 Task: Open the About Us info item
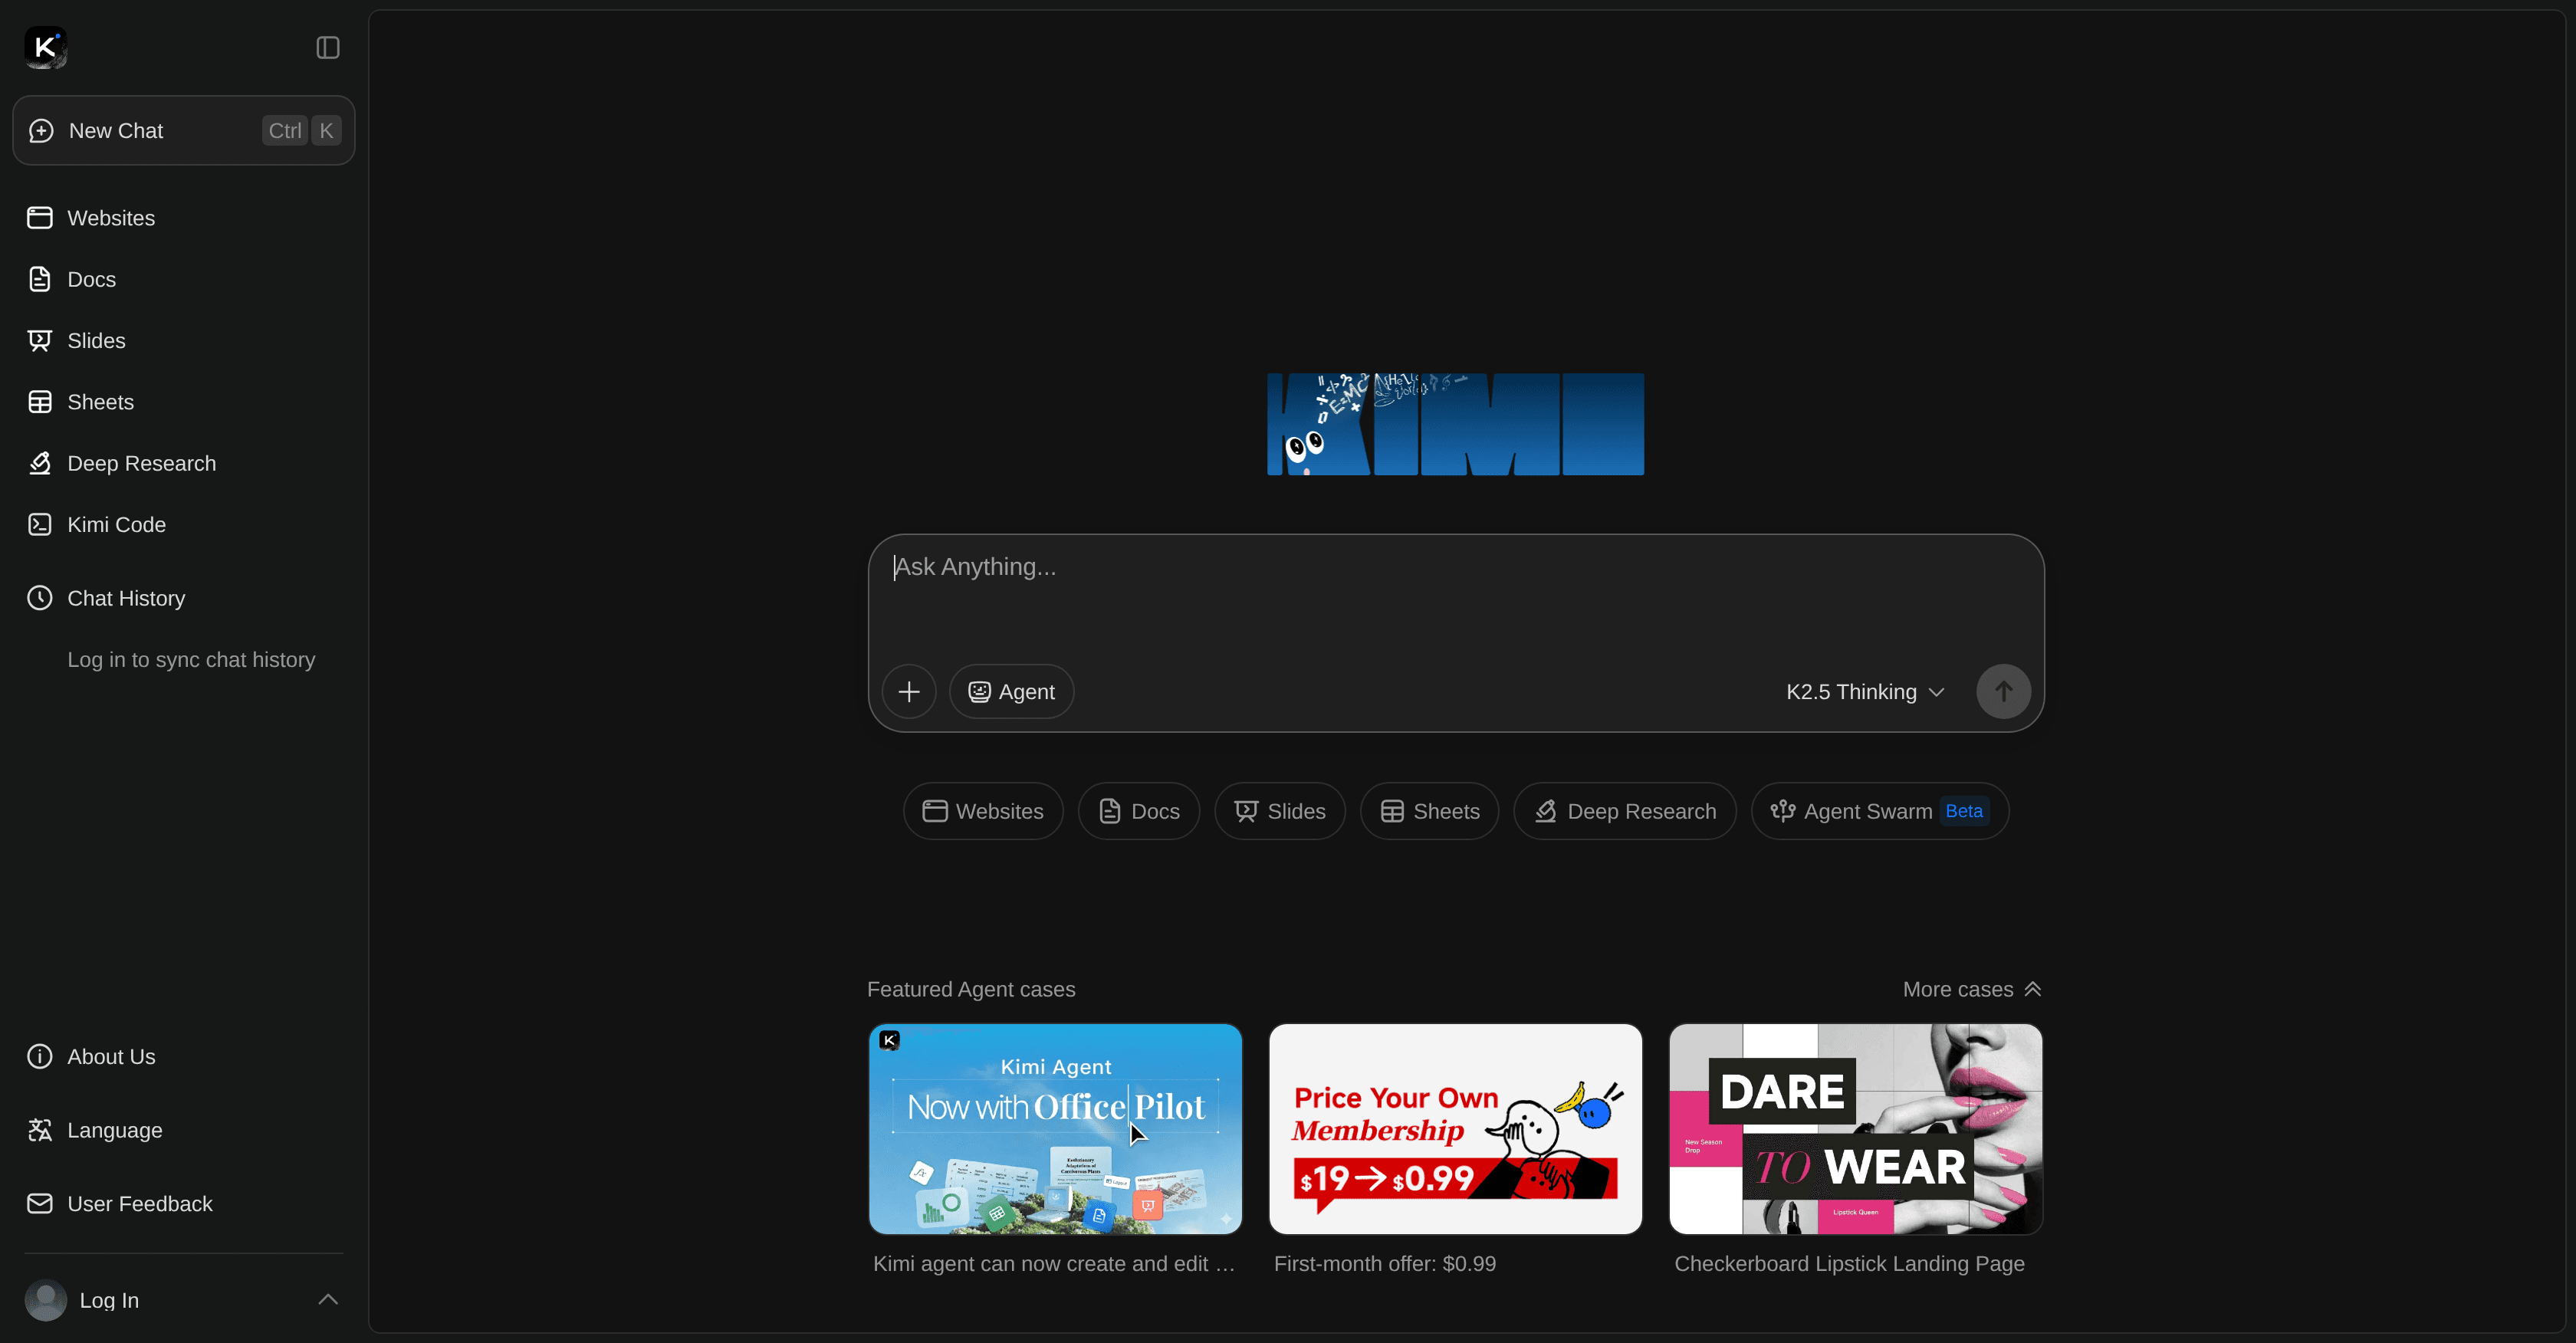[x=110, y=1056]
